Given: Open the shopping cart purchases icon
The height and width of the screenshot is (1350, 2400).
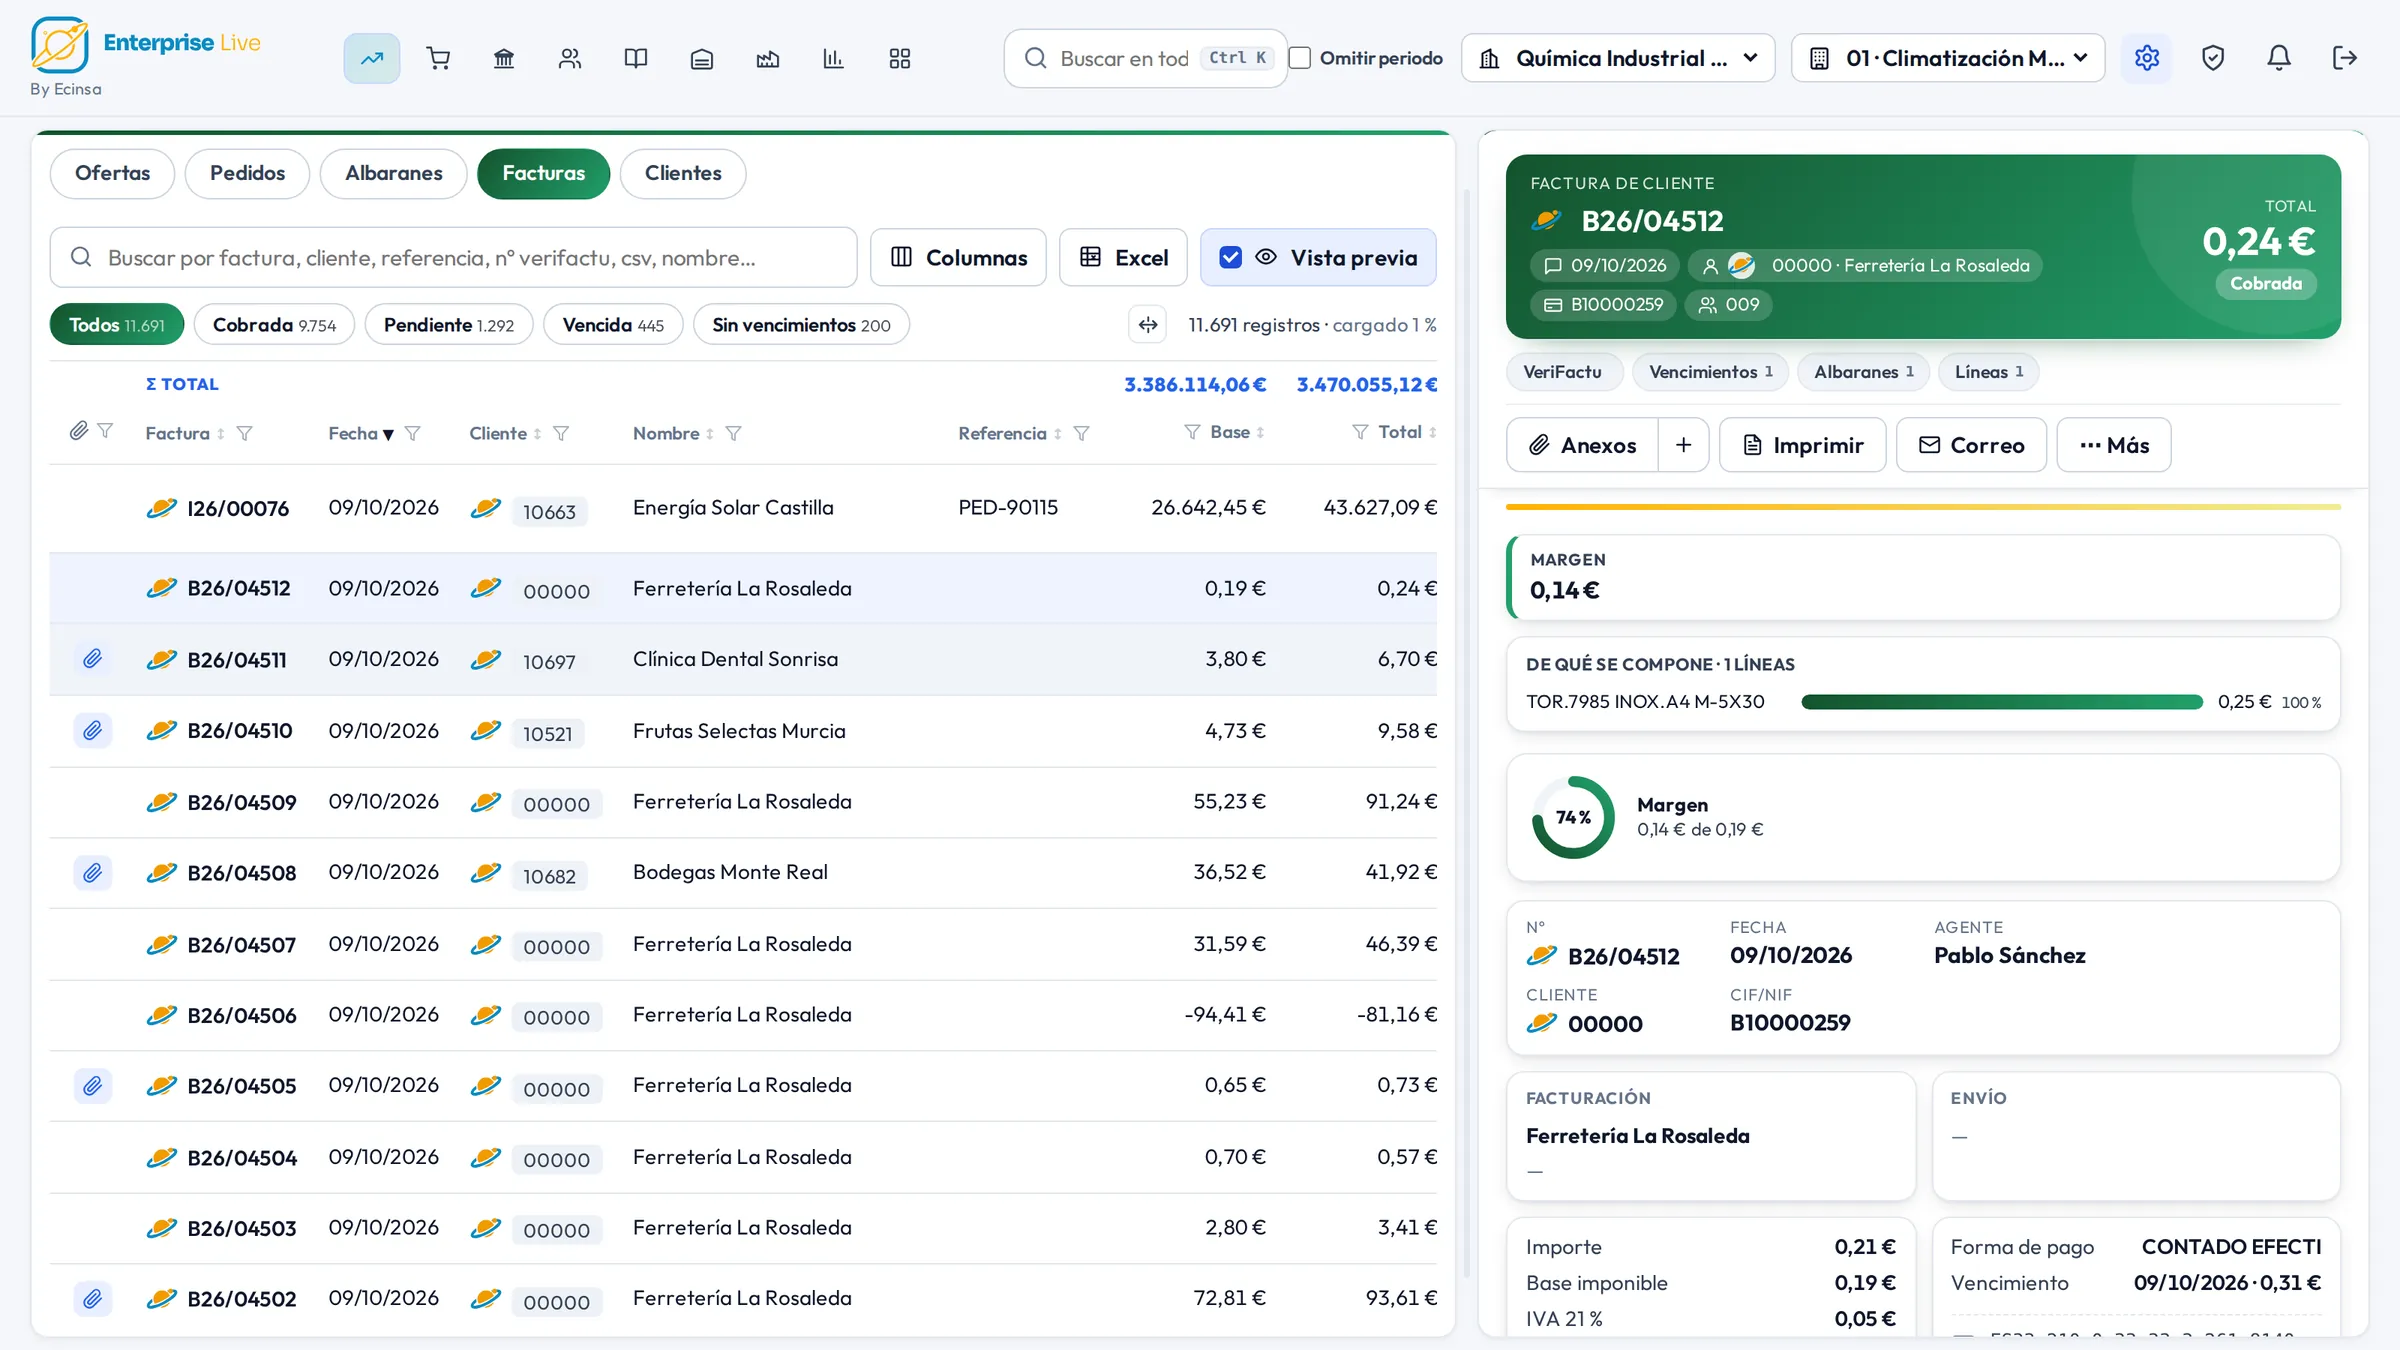Looking at the screenshot, I should pos(438,58).
